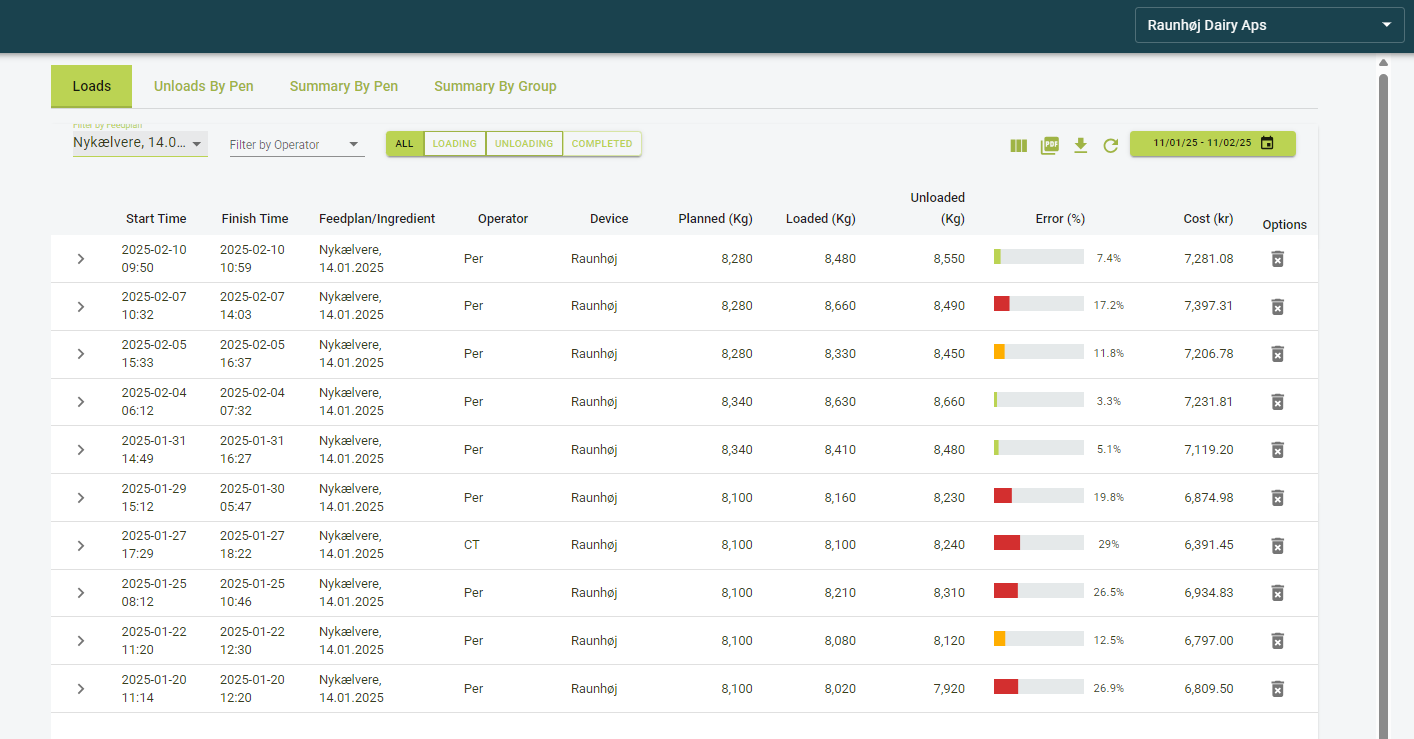Click the Operator column header
The height and width of the screenshot is (739, 1414).
point(503,219)
